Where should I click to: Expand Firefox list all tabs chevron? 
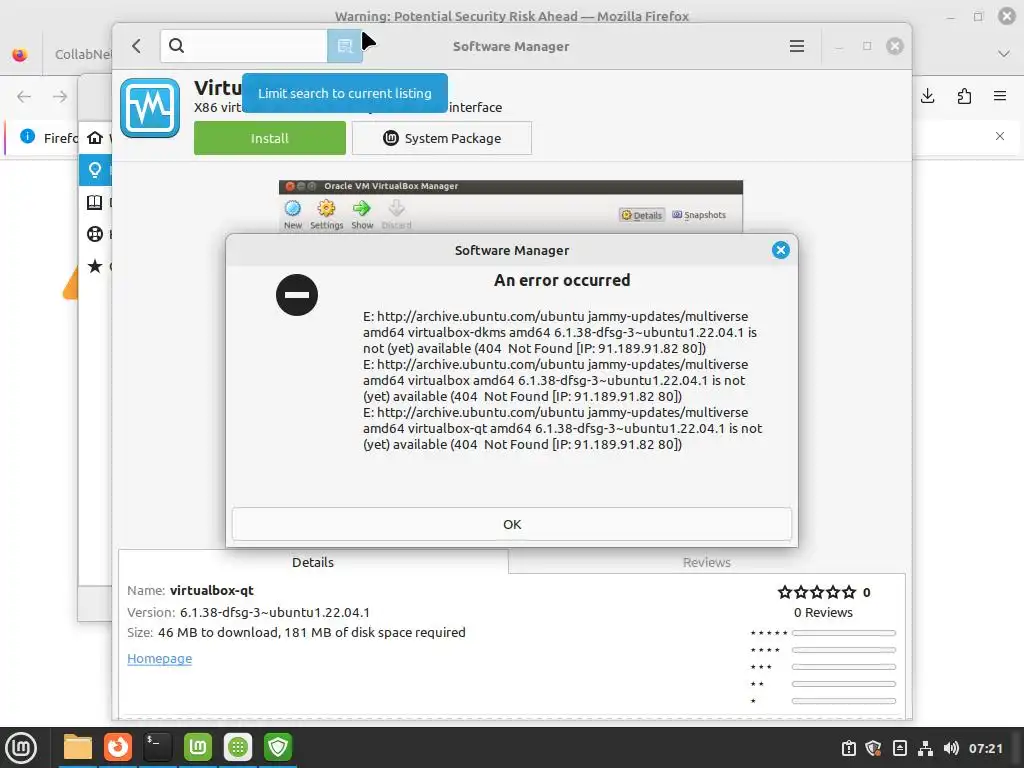(x=1004, y=54)
